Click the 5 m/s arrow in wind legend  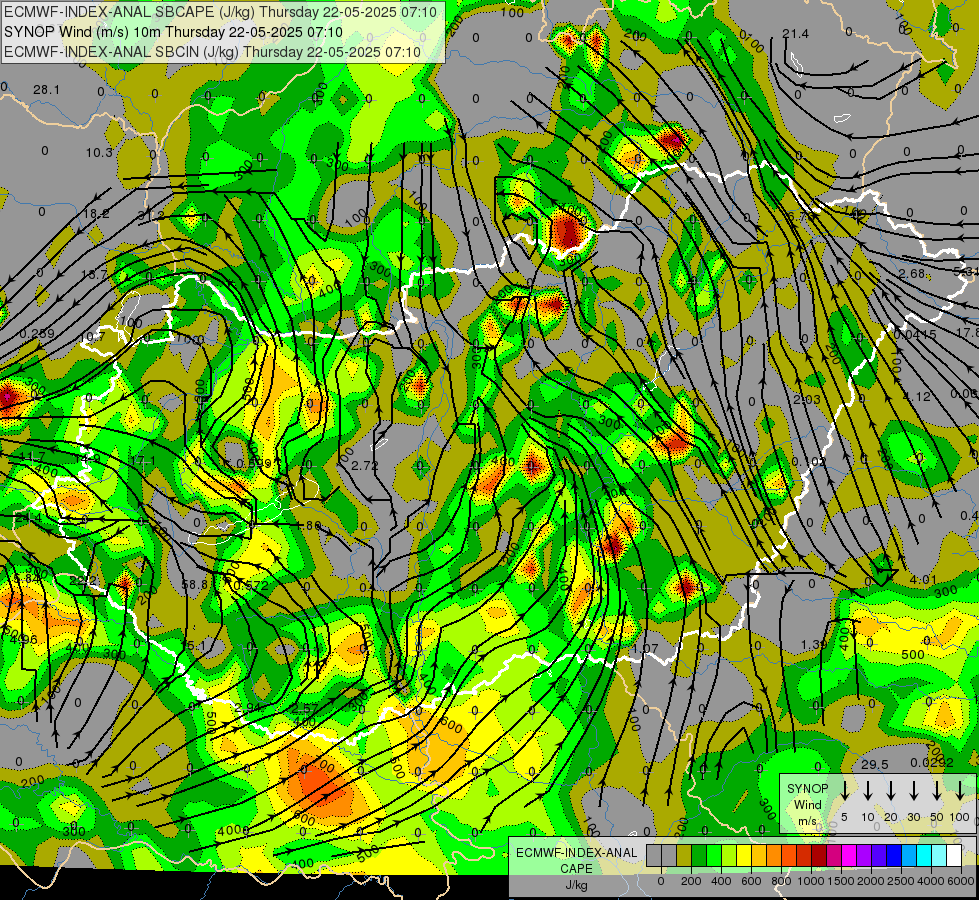tap(845, 791)
